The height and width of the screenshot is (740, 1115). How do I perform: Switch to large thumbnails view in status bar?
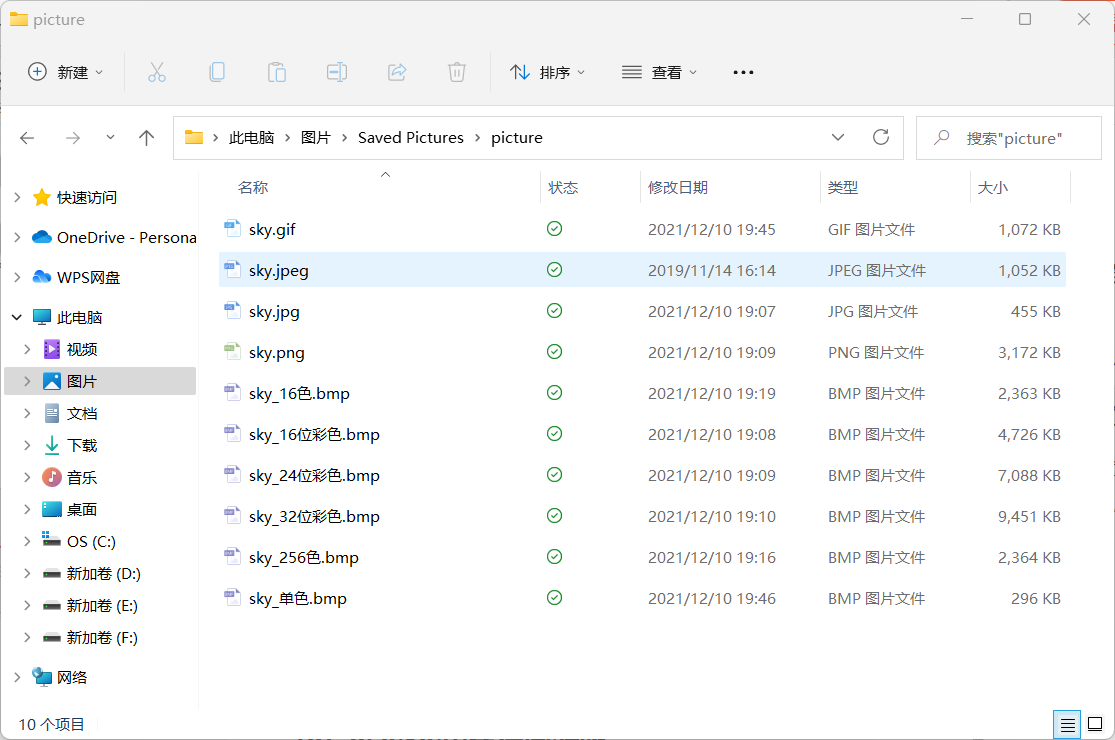1095,724
